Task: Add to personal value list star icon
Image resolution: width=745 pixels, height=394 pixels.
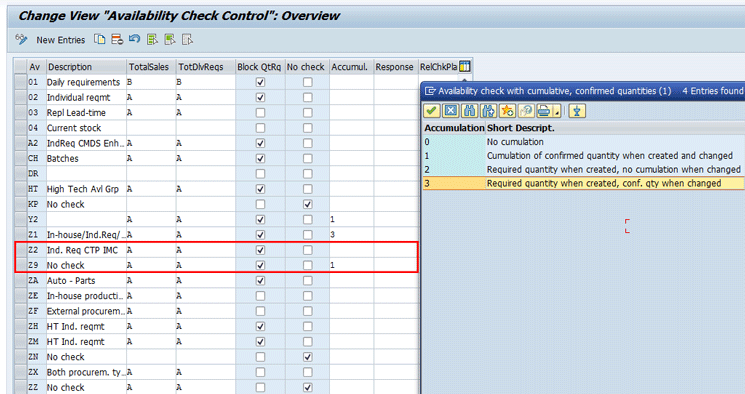Action: coord(507,111)
